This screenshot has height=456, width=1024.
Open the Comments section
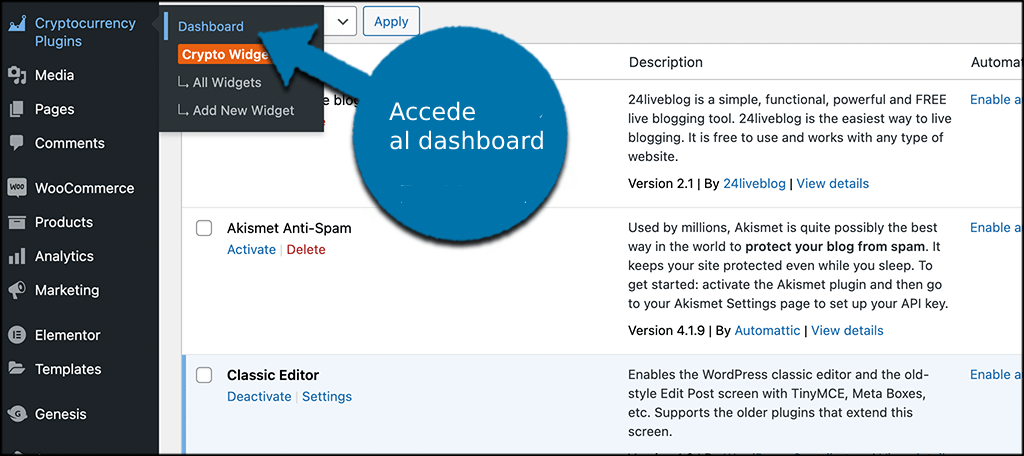[69, 143]
